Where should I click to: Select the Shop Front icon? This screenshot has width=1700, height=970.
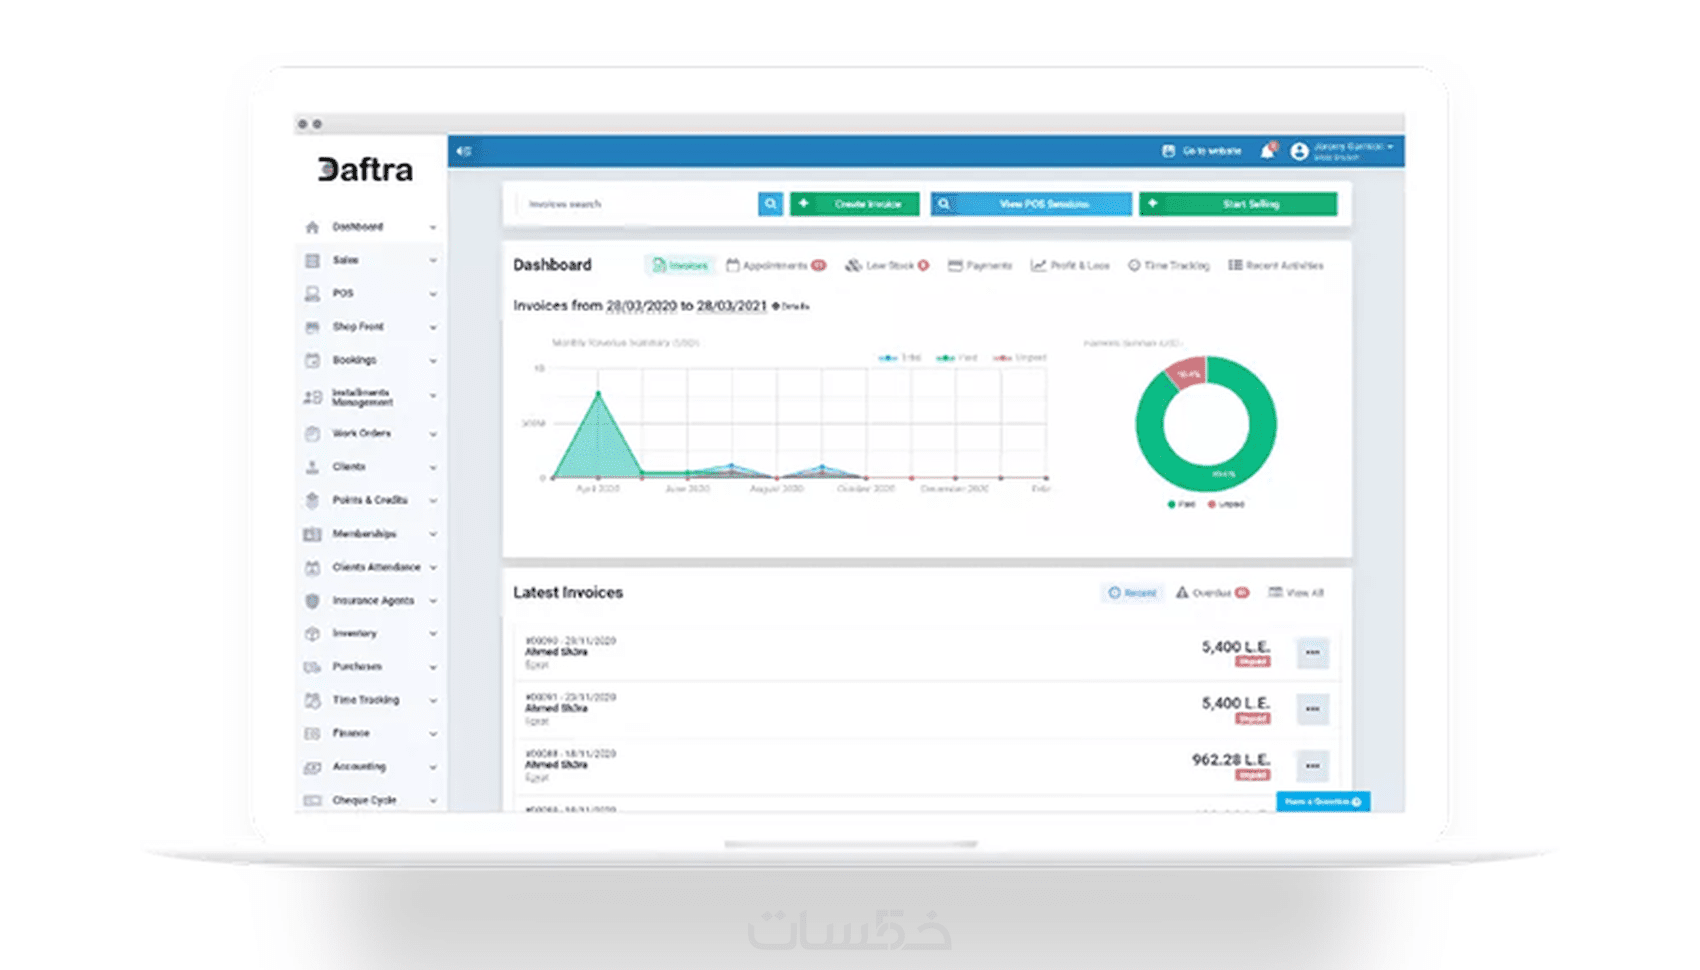(312, 327)
